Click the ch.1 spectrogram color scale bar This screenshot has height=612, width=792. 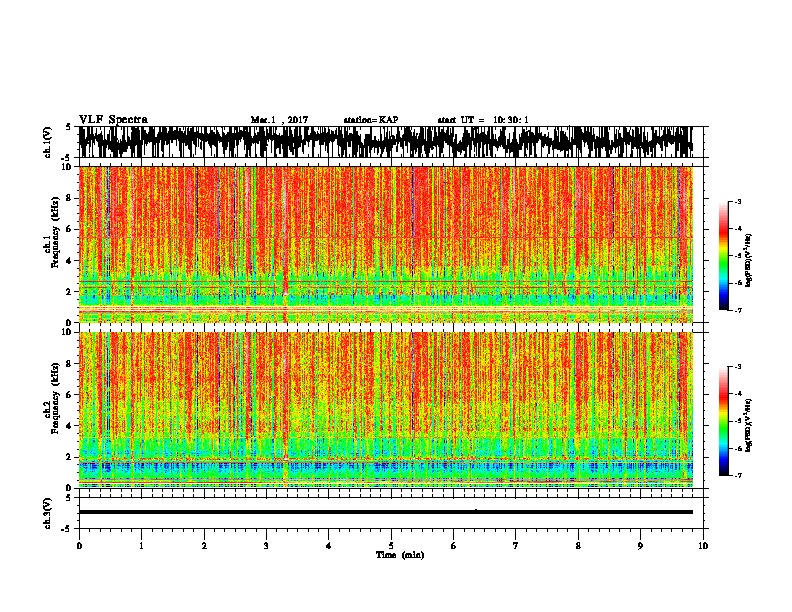724,256
